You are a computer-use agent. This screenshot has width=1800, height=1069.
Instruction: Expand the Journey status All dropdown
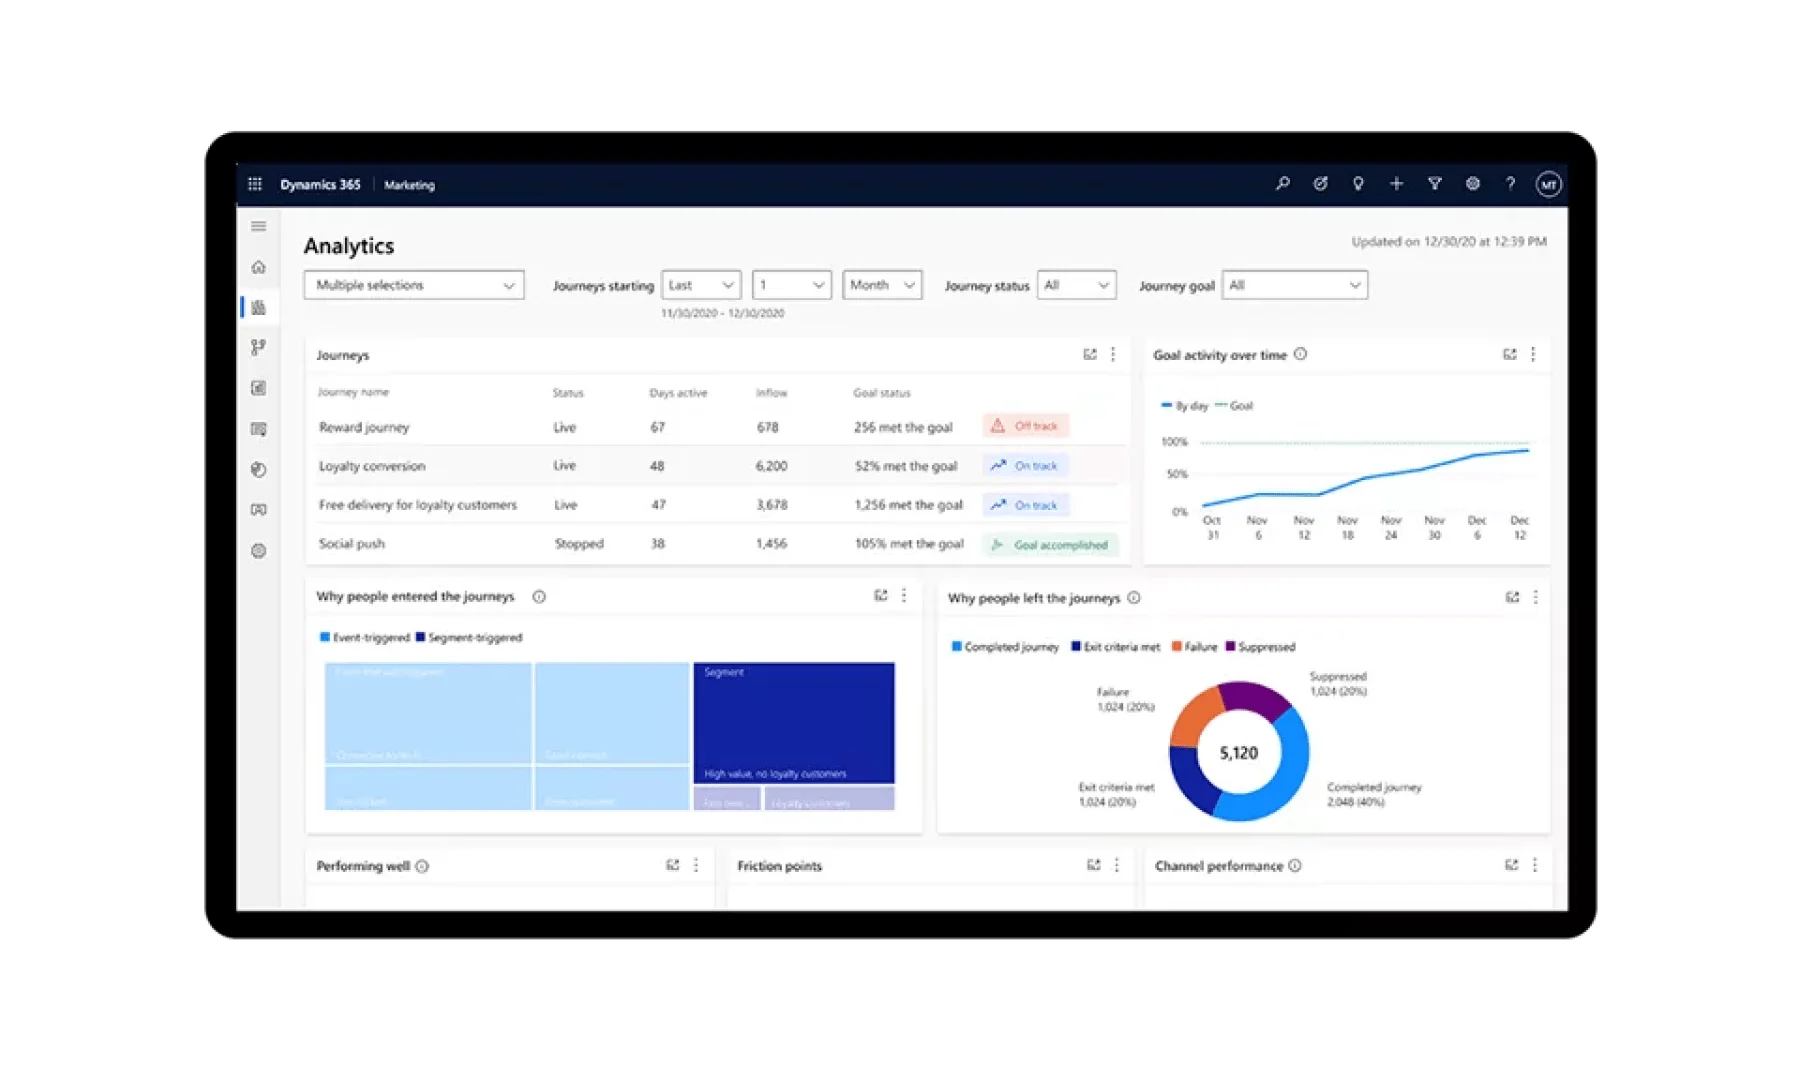pyautogui.click(x=1076, y=285)
